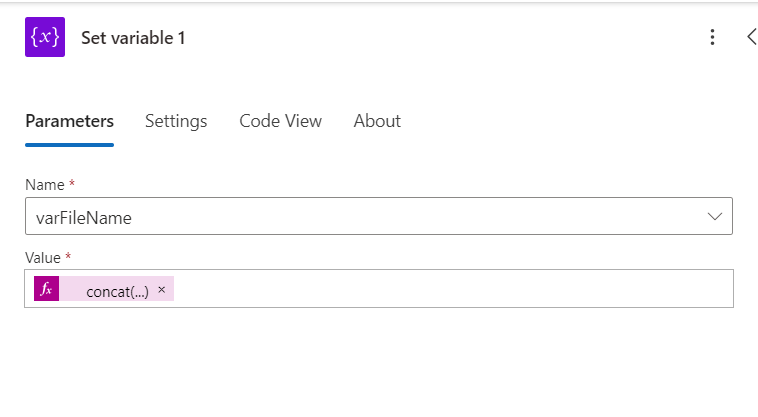This screenshot has height=417, width=758.
Task: Click the red asterisk beside Value
Action: (x=69, y=257)
